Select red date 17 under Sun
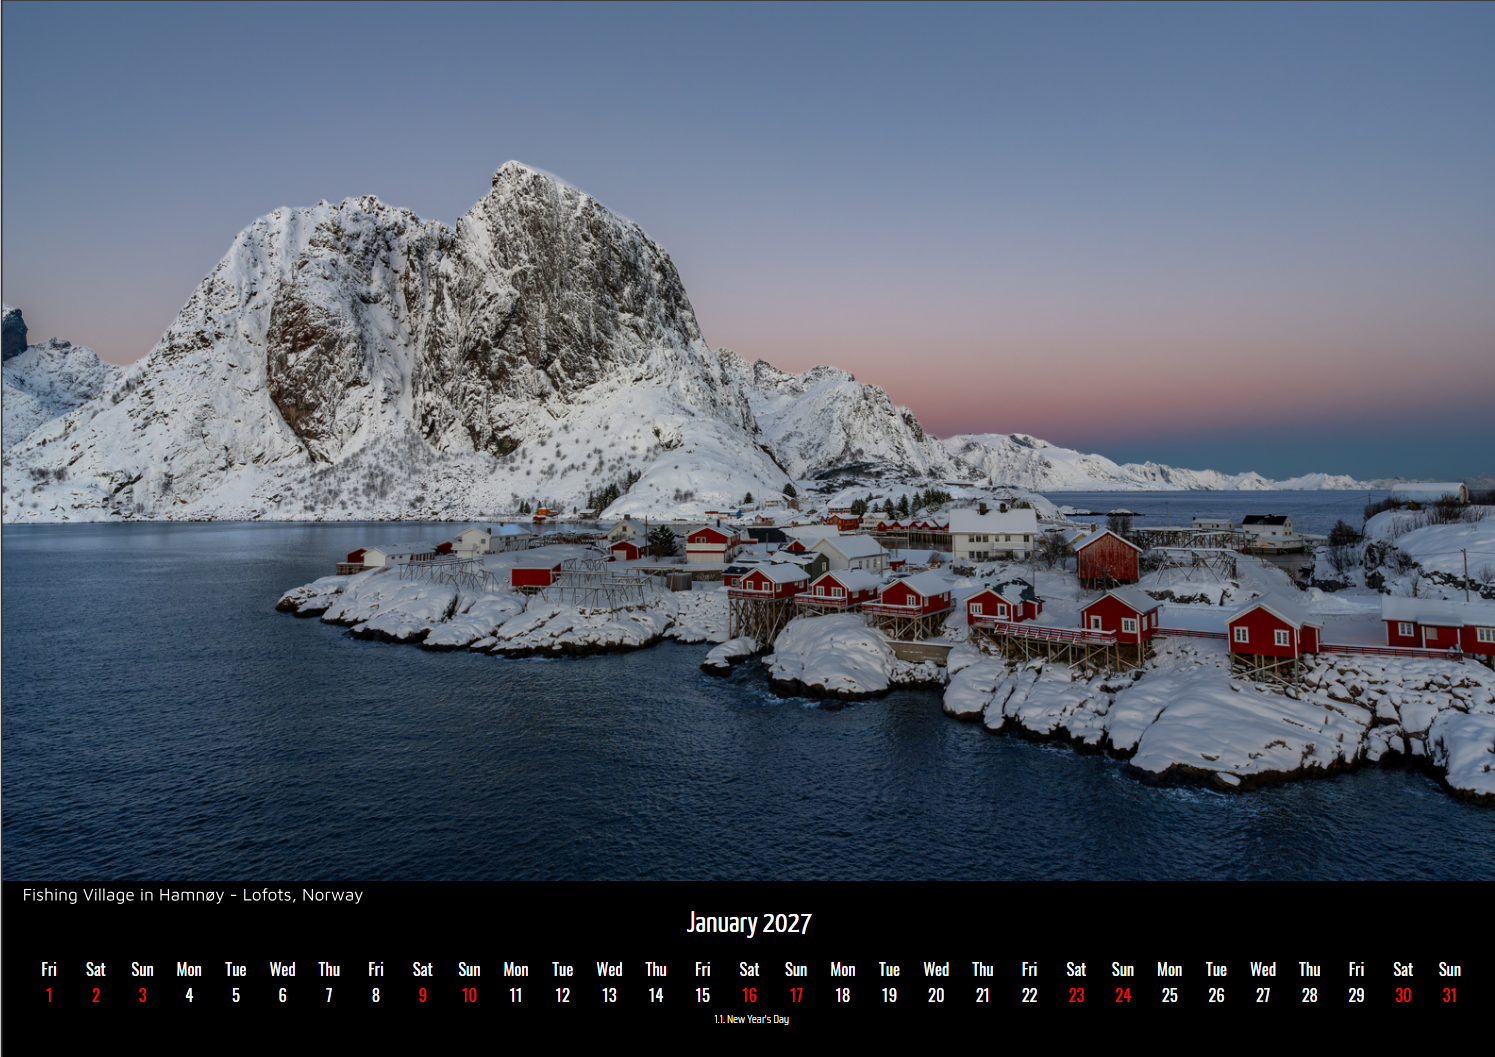Screen dimensions: 1495x1057 click(796, 995)
